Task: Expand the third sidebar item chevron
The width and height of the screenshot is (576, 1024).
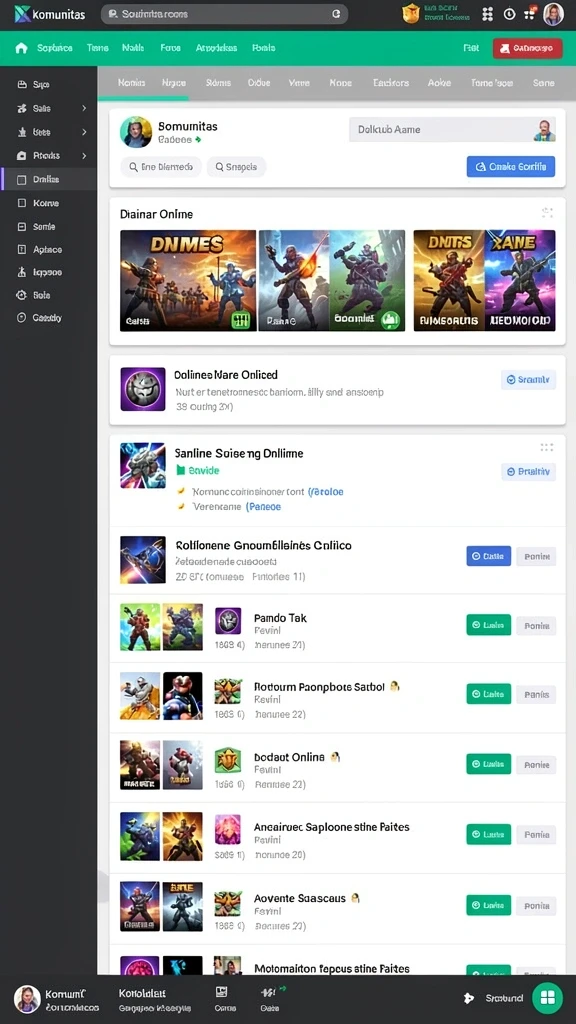Action: [84, 132]
